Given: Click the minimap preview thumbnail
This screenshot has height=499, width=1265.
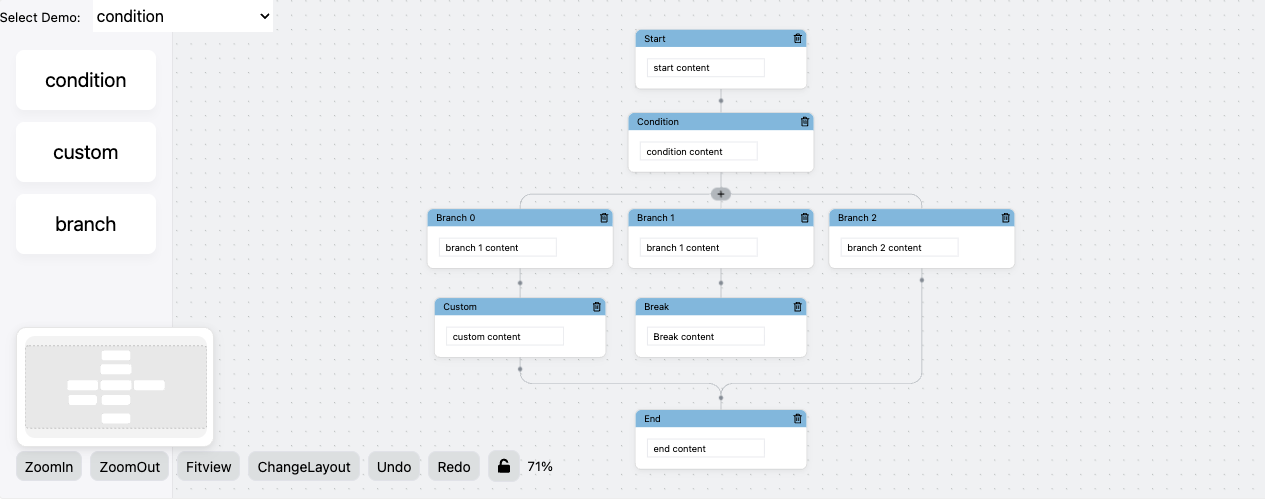Looking at the screenshot, I should pos(115,386).
